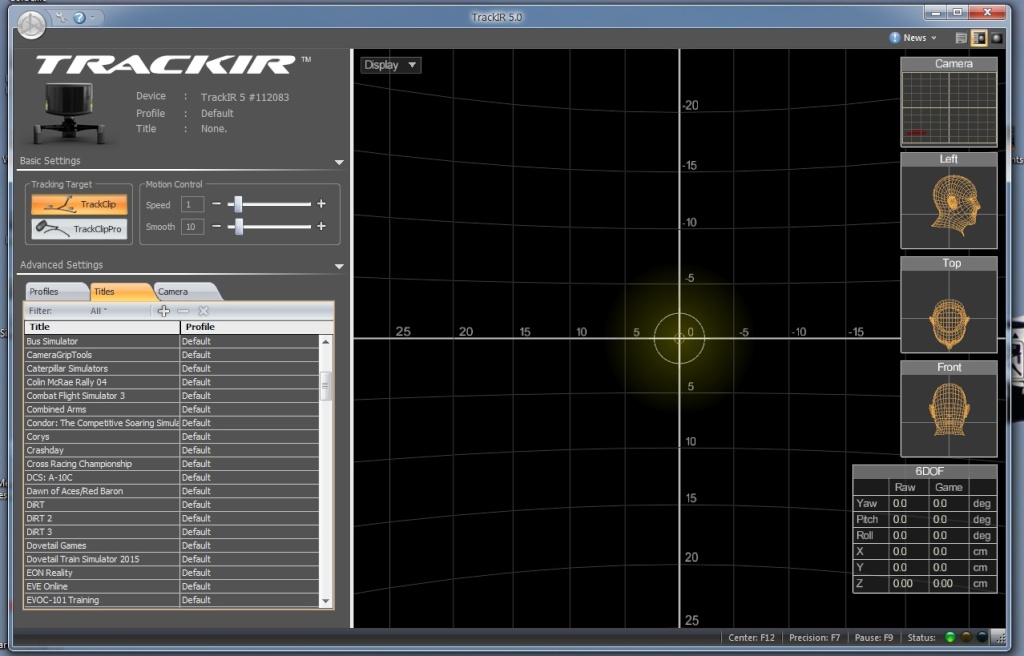Switch to the Camera tab

(x=186, y=291)
